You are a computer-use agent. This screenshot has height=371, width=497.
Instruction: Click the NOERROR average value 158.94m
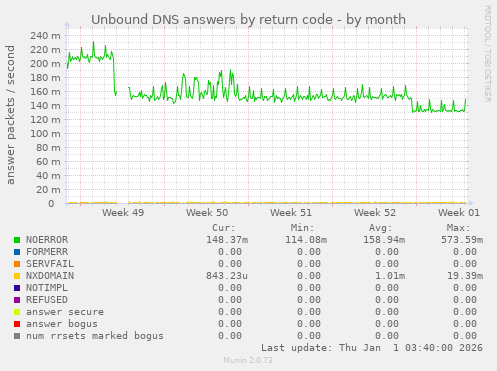(384, 240)
